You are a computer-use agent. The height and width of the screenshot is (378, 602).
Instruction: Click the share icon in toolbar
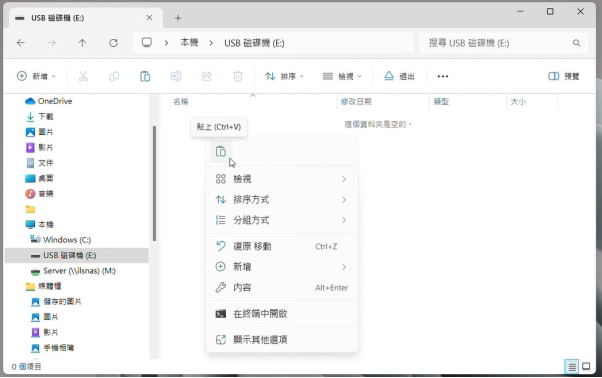[x=207, y=76]
